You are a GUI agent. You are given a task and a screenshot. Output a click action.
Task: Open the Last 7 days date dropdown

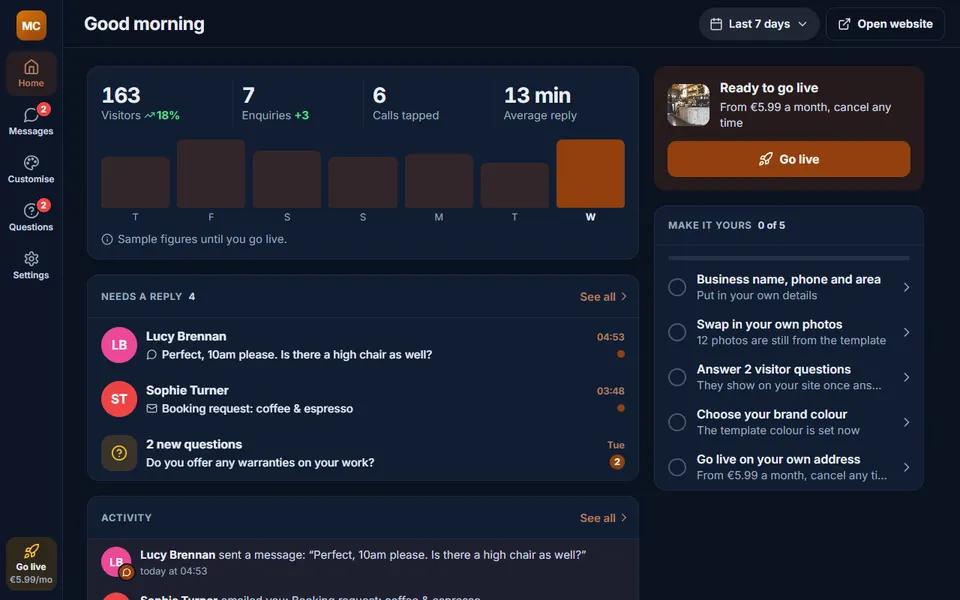tap(759, 24)
